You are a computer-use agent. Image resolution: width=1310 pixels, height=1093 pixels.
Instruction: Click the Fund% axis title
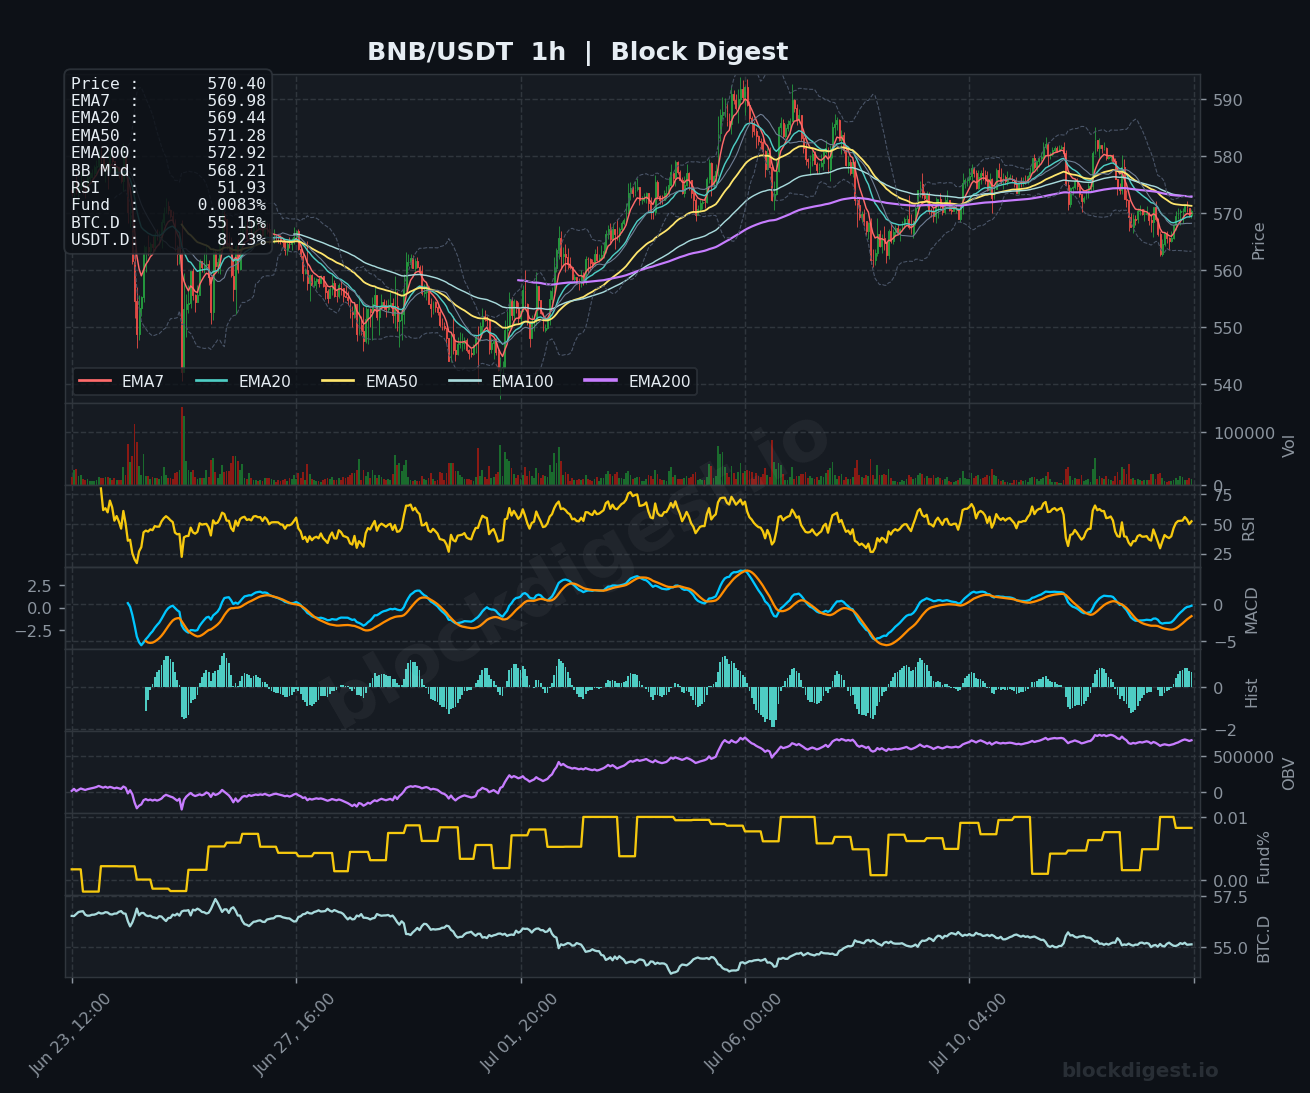(x=1264, y=857)
